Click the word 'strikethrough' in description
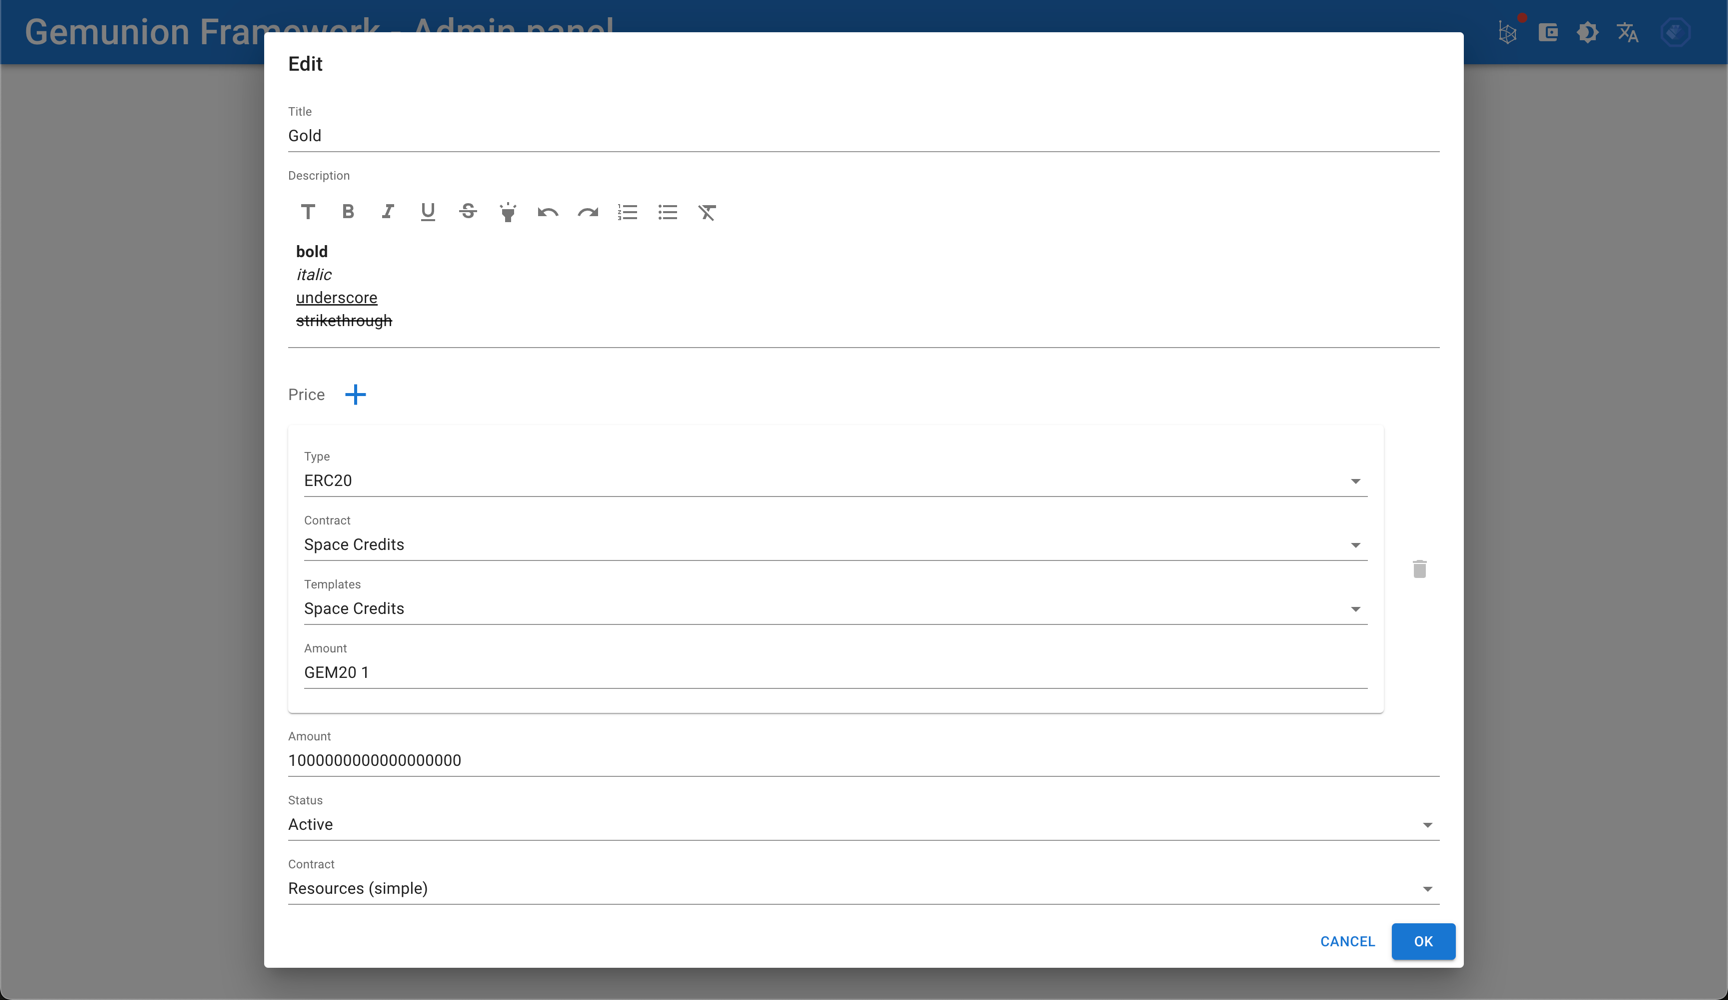The height and width of the screenshot is (1000, 1728). (344, 321)
